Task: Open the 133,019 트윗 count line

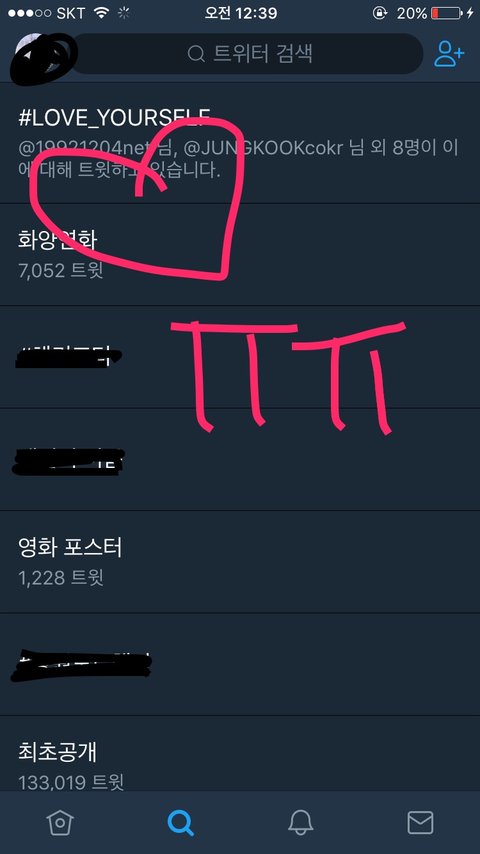Action: [x=71, y=782]
